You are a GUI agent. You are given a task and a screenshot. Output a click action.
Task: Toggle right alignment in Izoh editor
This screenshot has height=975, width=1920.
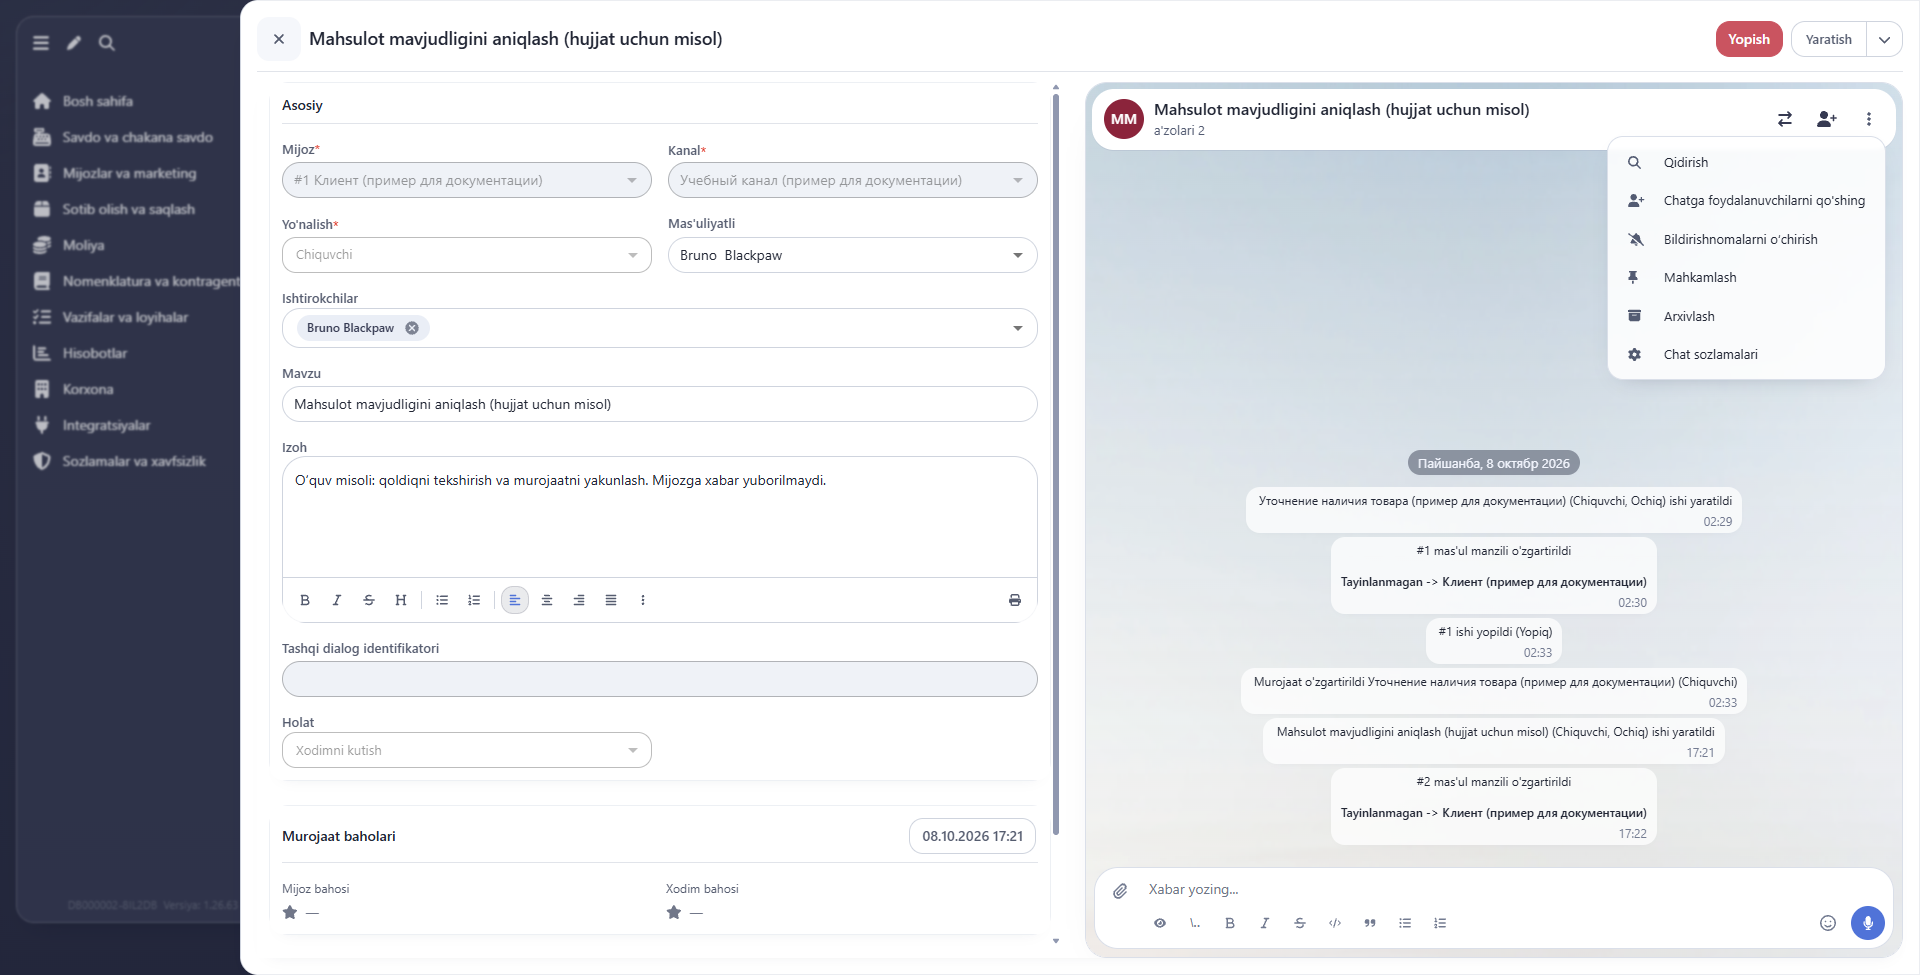click(579, 600)
